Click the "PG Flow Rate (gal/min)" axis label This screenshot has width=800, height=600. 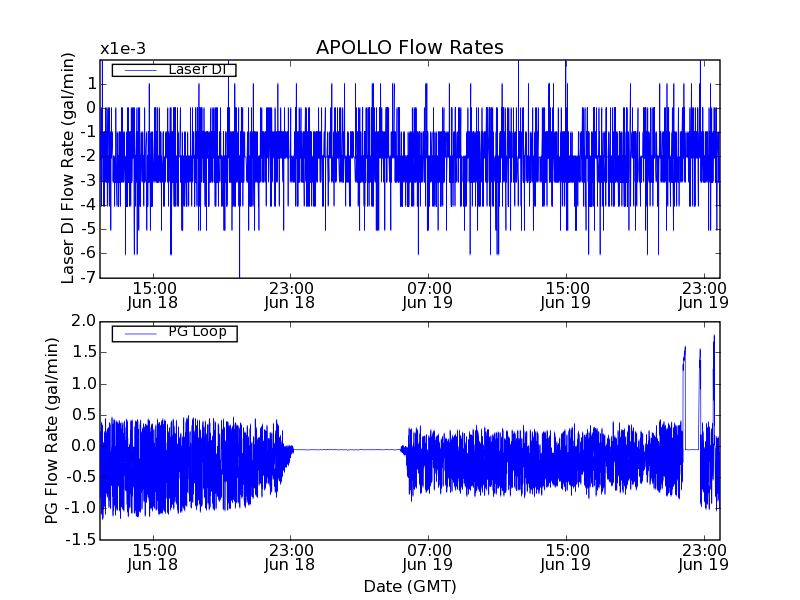pyautogui.click(x=52, y=431)
